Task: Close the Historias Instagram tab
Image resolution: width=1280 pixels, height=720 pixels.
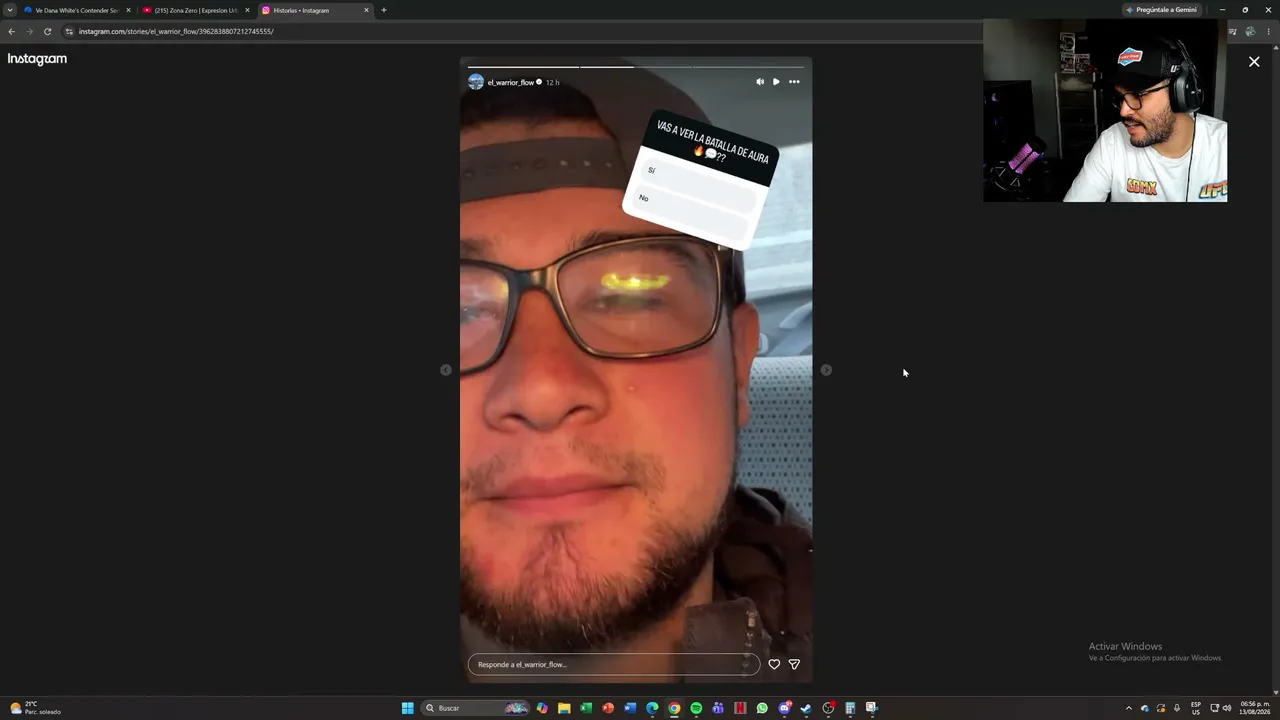Action: point(366,10)
